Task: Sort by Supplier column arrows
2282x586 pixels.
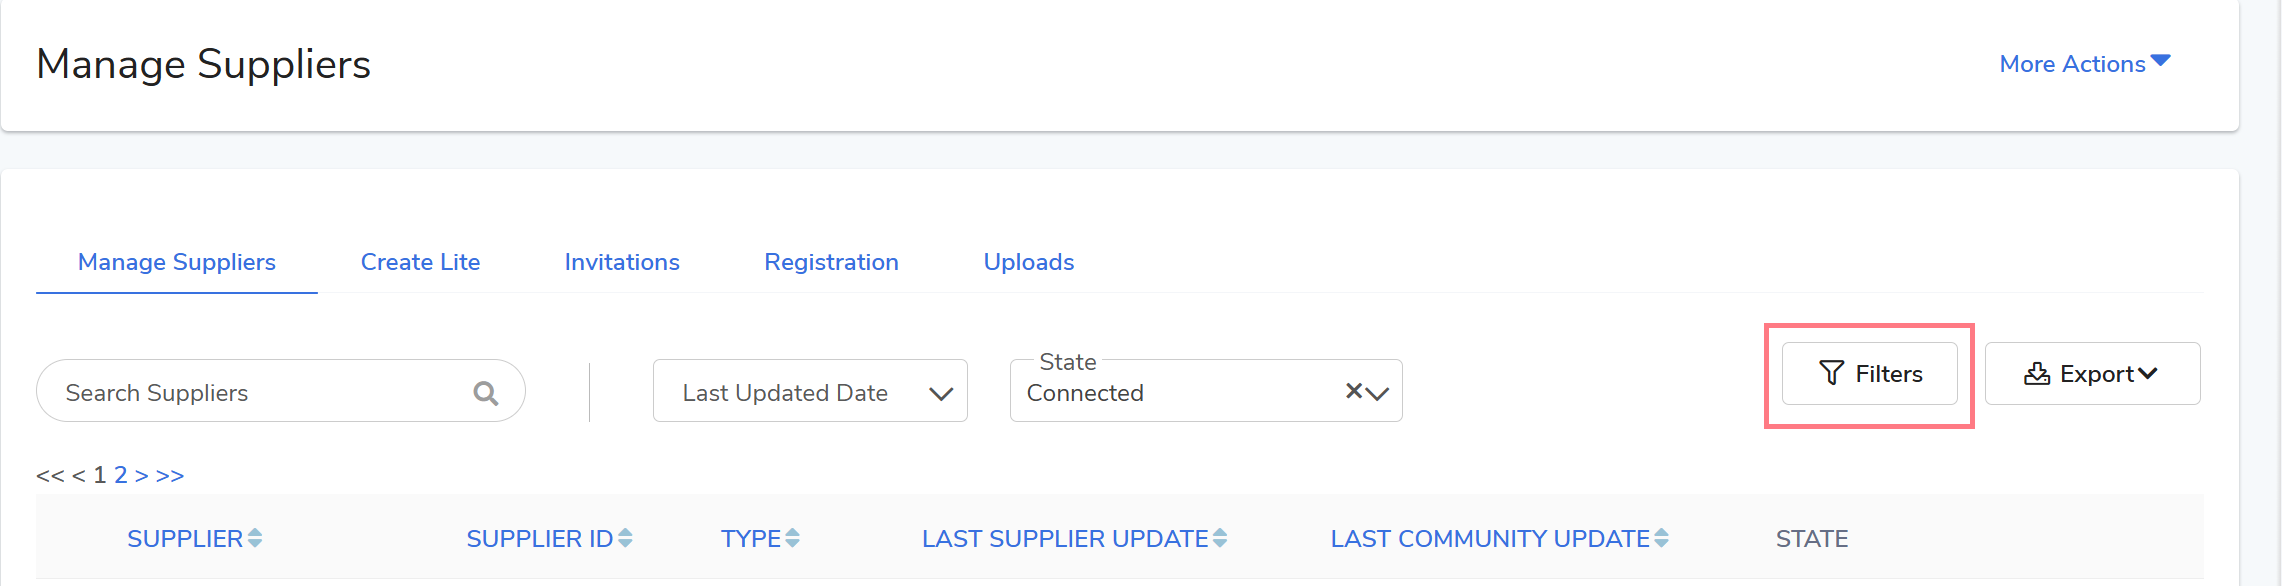Action: [255, 538]
